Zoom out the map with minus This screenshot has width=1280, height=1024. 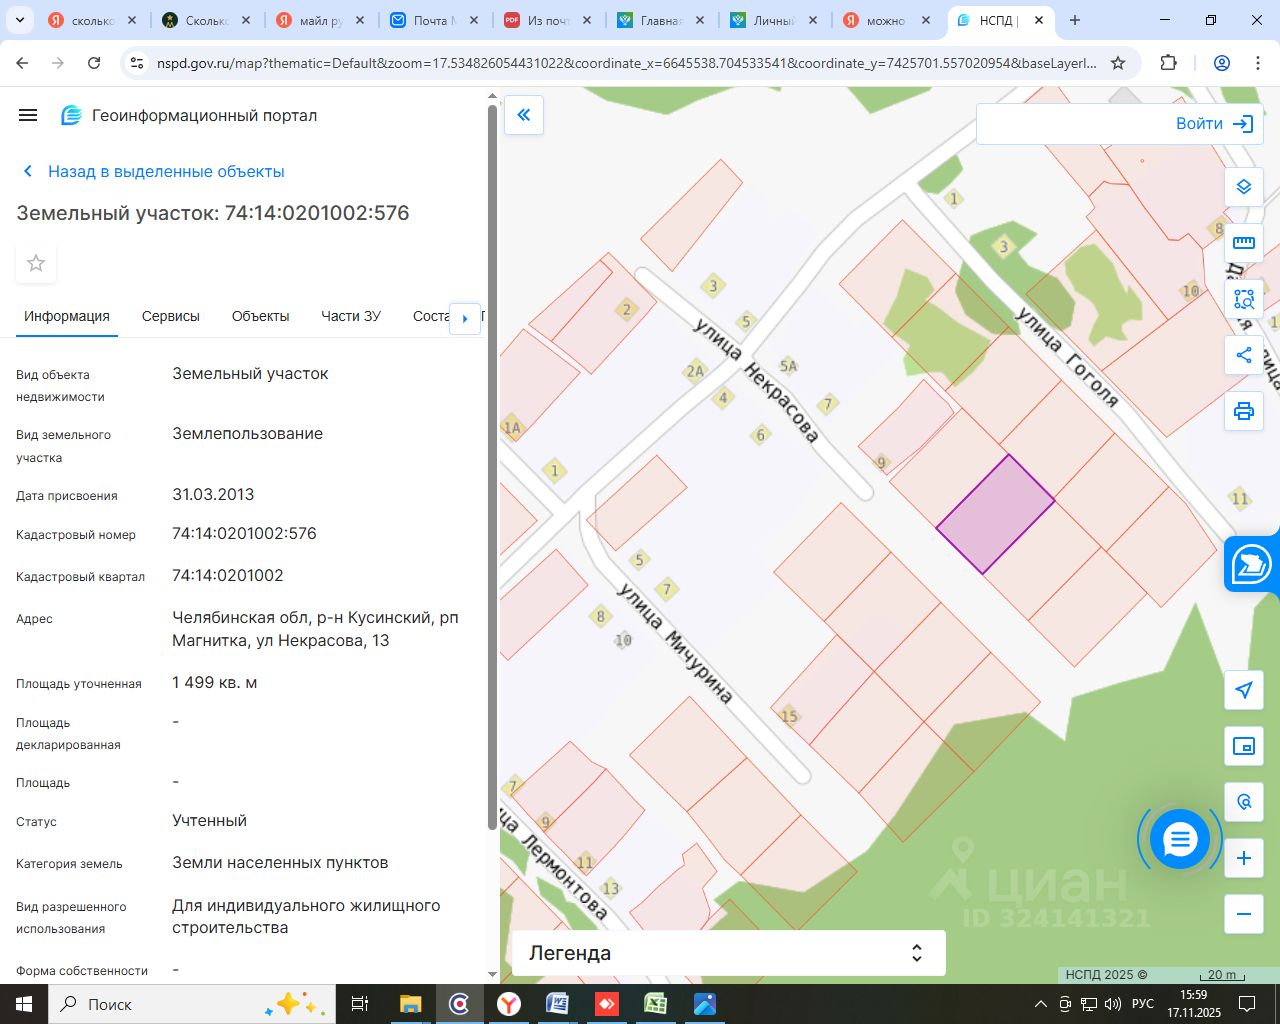1243,914
